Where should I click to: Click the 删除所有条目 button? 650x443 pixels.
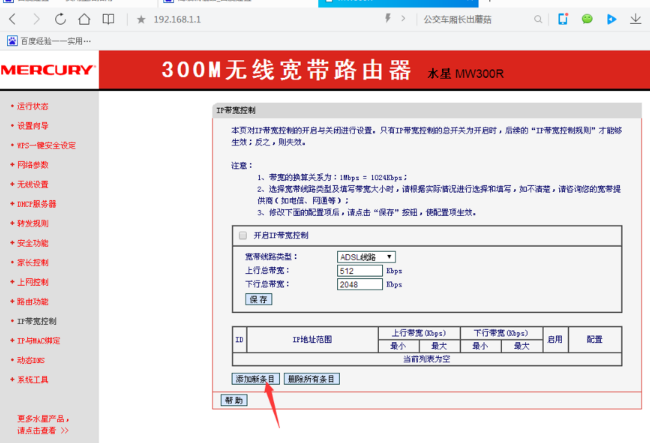(x=311, y=379)
